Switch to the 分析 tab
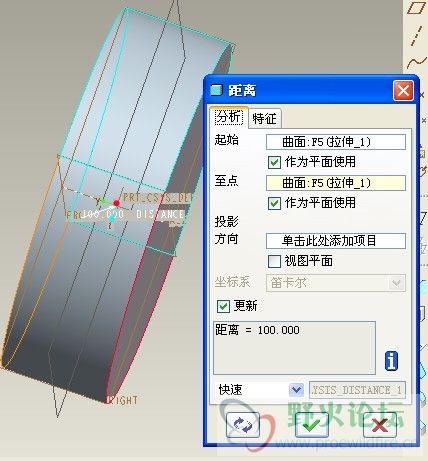This screenshot has width=428, height=461. click(229, 117)
